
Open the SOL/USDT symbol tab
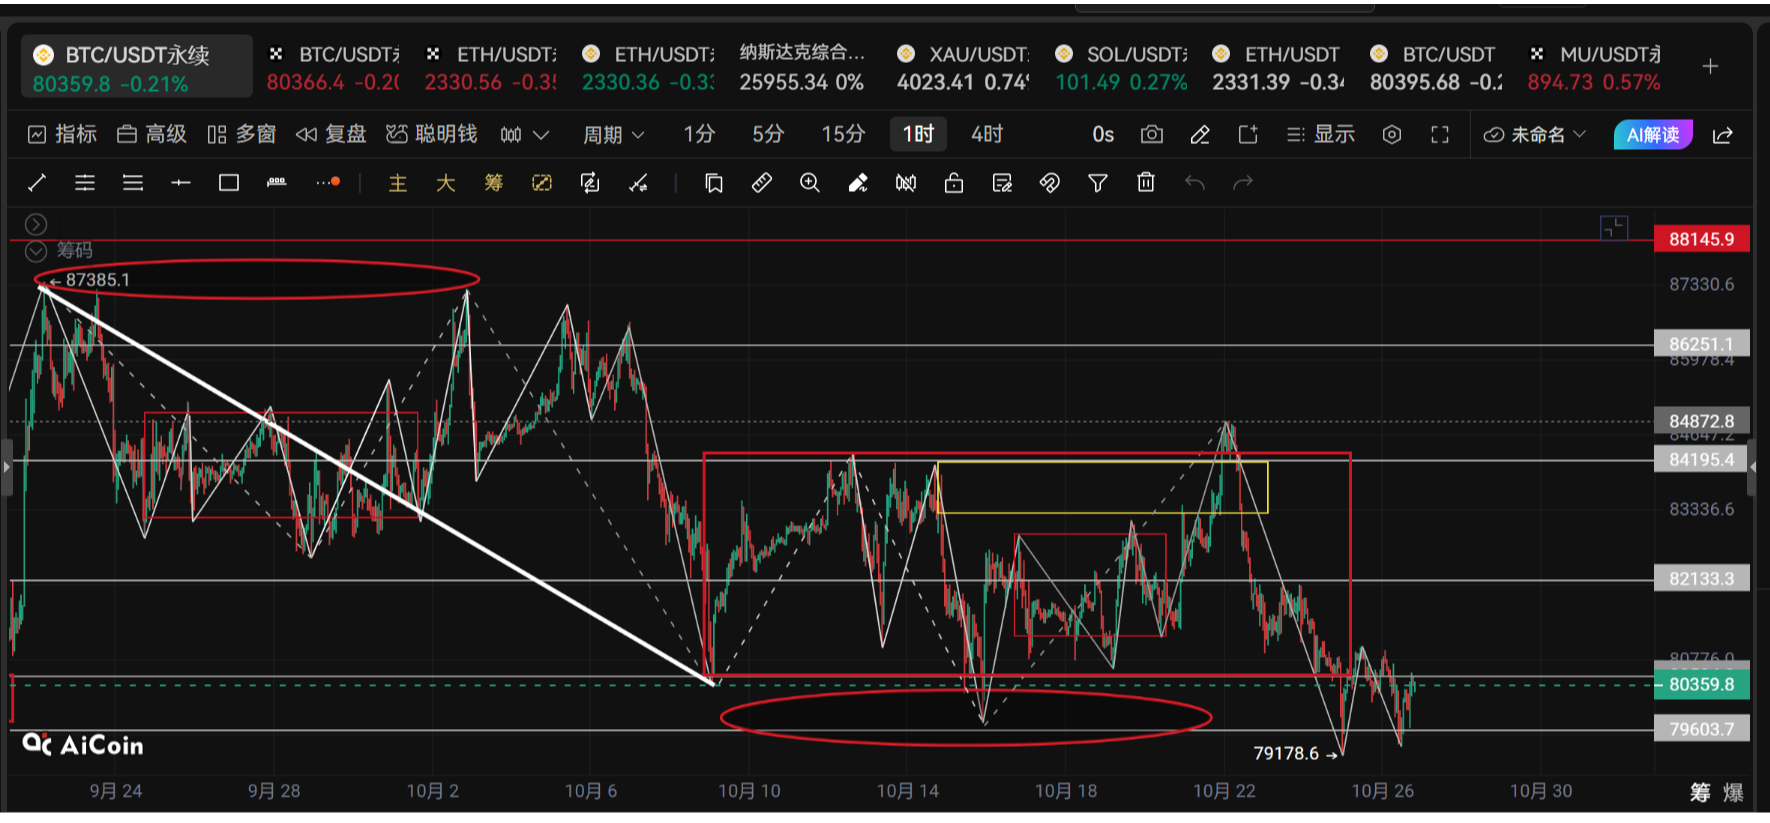[x=1122, y=68]
